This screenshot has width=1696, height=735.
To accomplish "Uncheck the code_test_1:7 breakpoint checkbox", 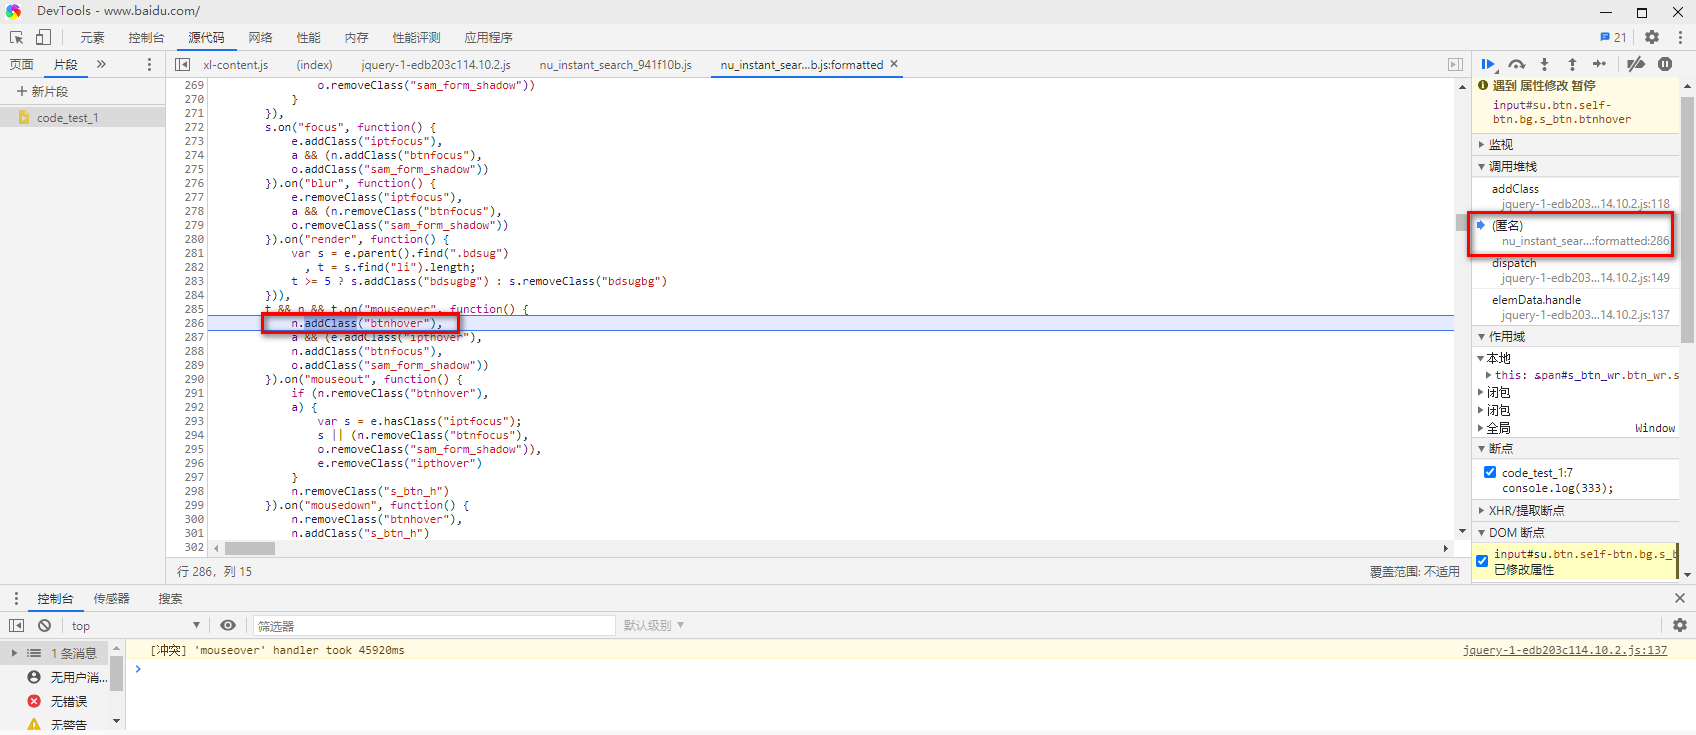I will click(1490, 472).
